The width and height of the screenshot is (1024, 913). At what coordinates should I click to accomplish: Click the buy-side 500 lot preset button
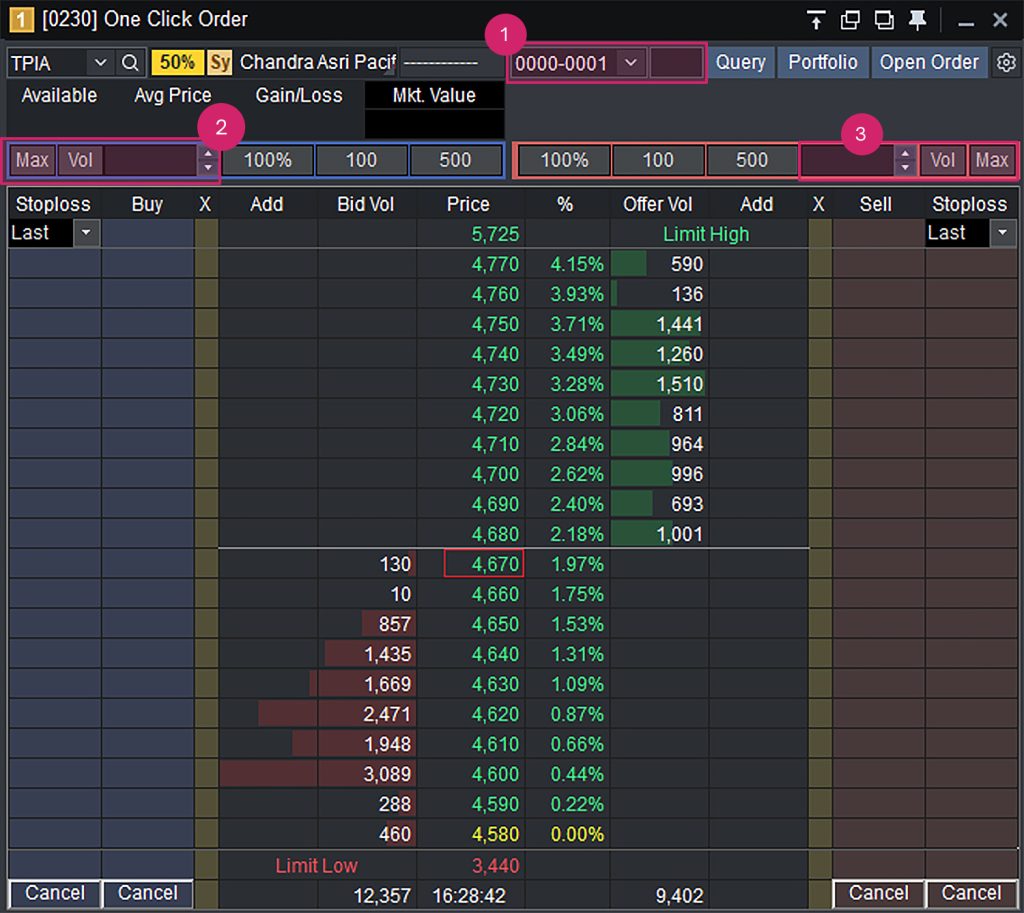point(455,160)
